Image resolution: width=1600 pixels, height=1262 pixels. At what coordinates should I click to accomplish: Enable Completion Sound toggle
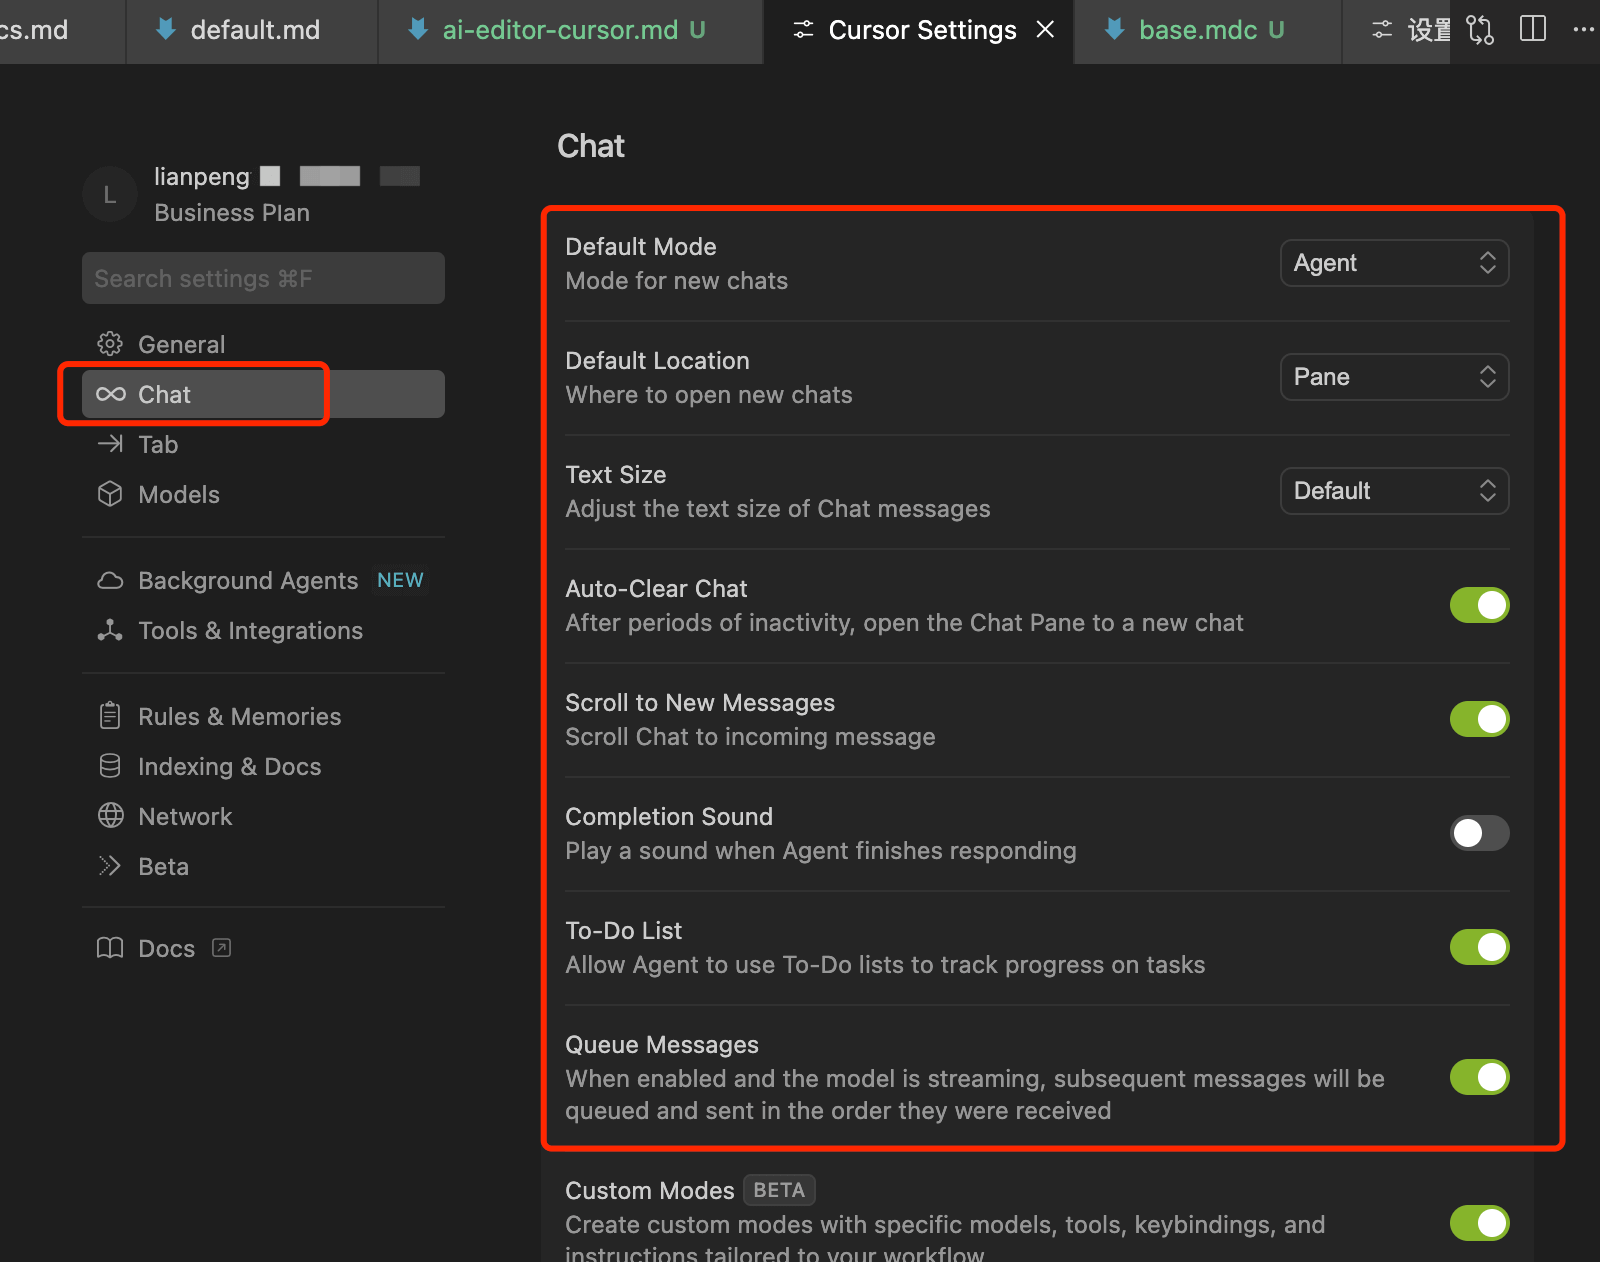tap(1479, 833)
